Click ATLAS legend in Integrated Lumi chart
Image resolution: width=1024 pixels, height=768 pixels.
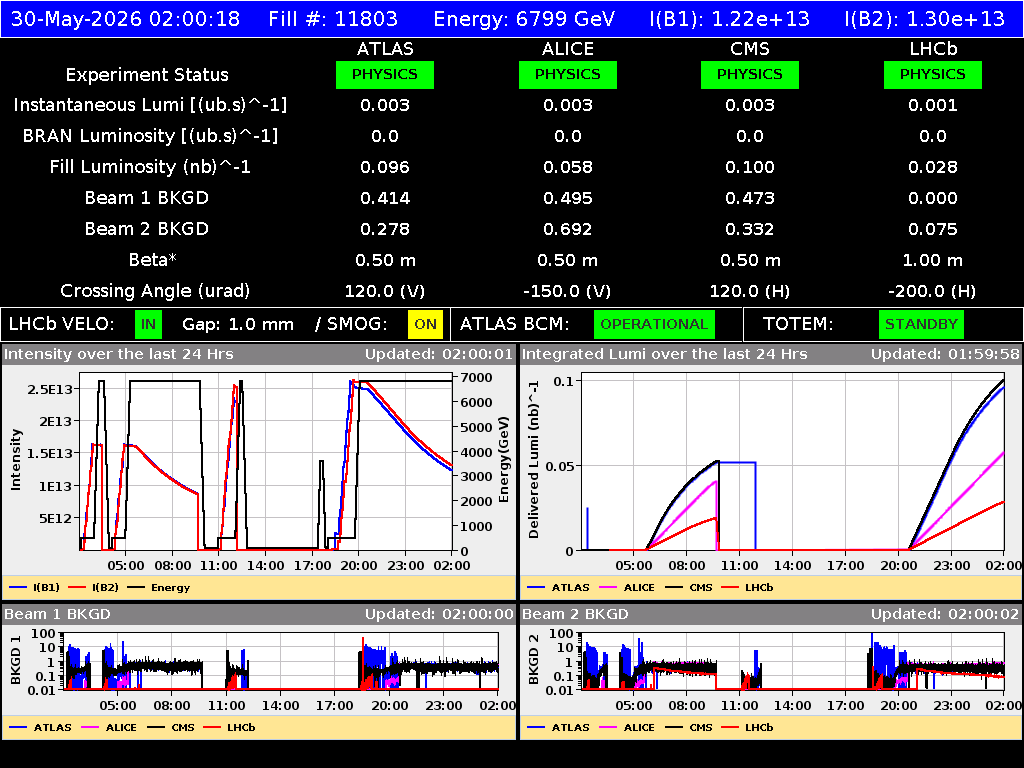click(558, 588)
